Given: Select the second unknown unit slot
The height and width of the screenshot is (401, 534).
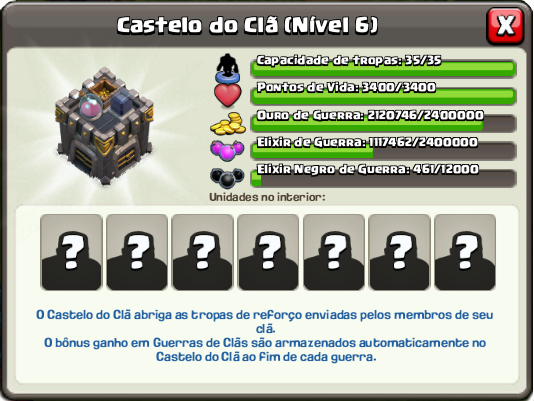Looking at the screenshot, I should coord(137,252).
